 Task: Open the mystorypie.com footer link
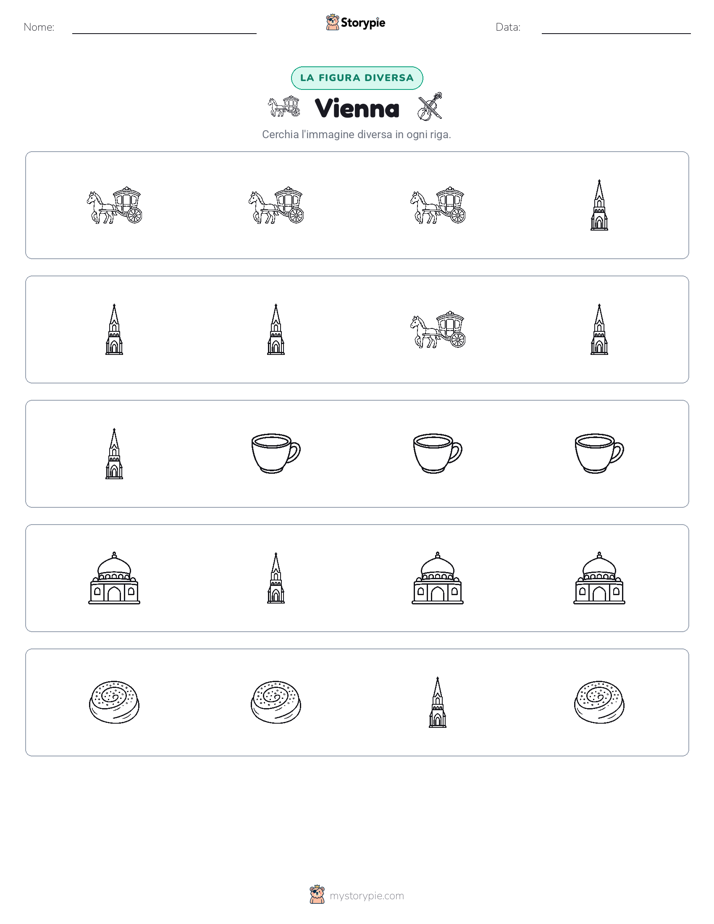click(x=366, y=896)
